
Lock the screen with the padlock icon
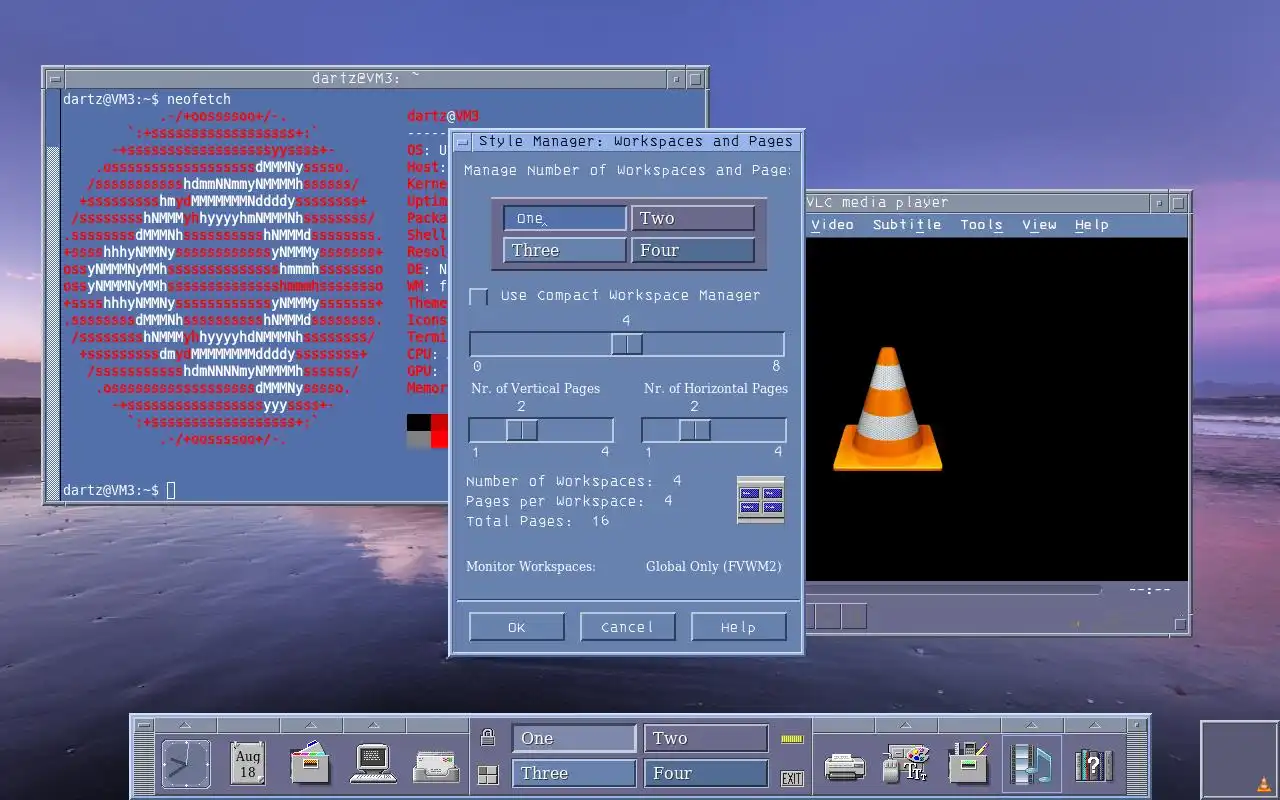pyautogui.click(x=488, y=738)
